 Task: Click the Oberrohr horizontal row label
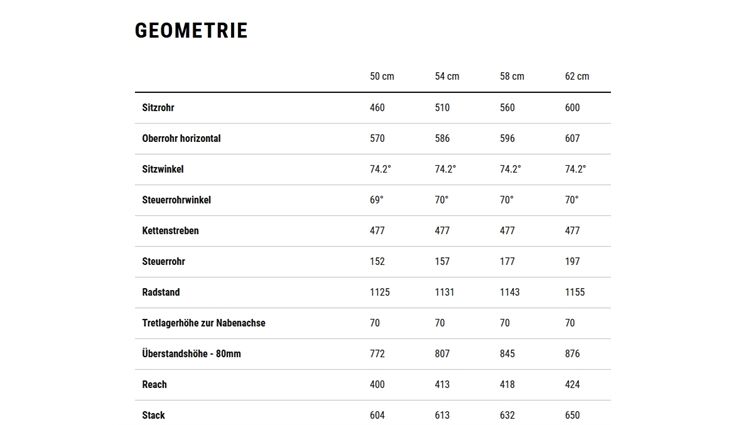pos(181,138)
